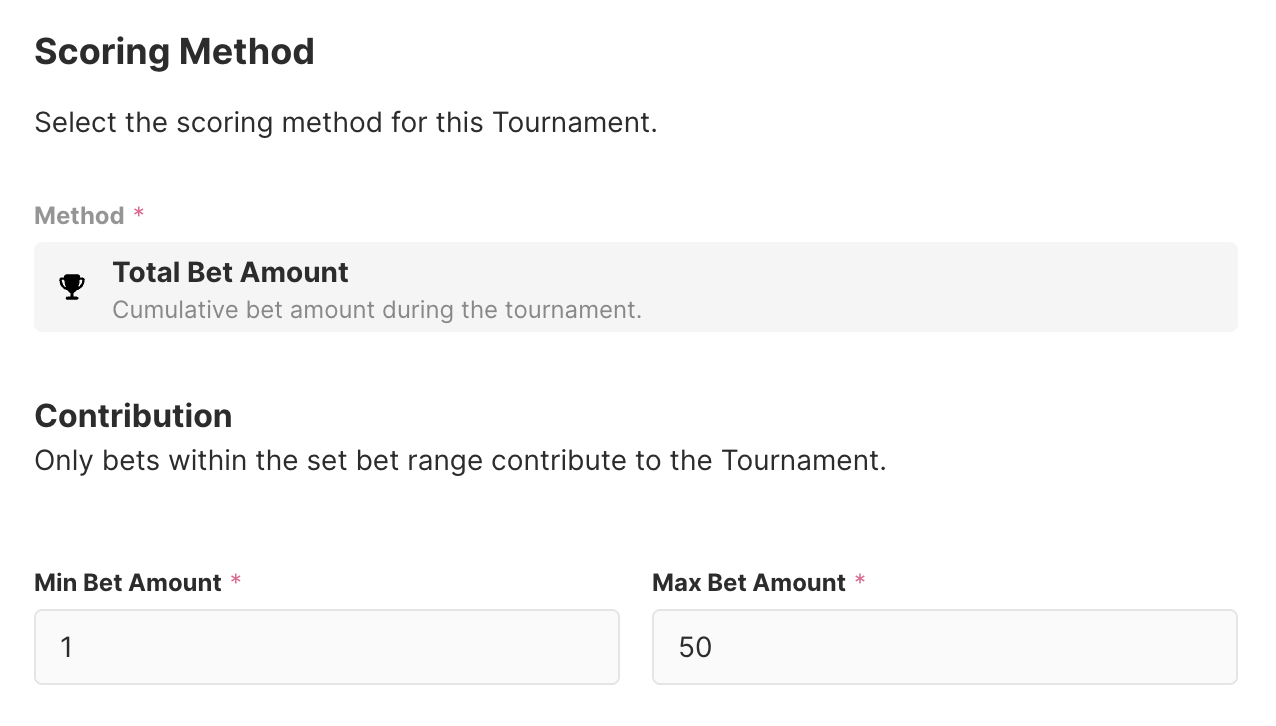Click the word 'Tournament' in the scoring description
Image resolution: width=1276 pixels, height=726 pixels.
pos(570,123)
